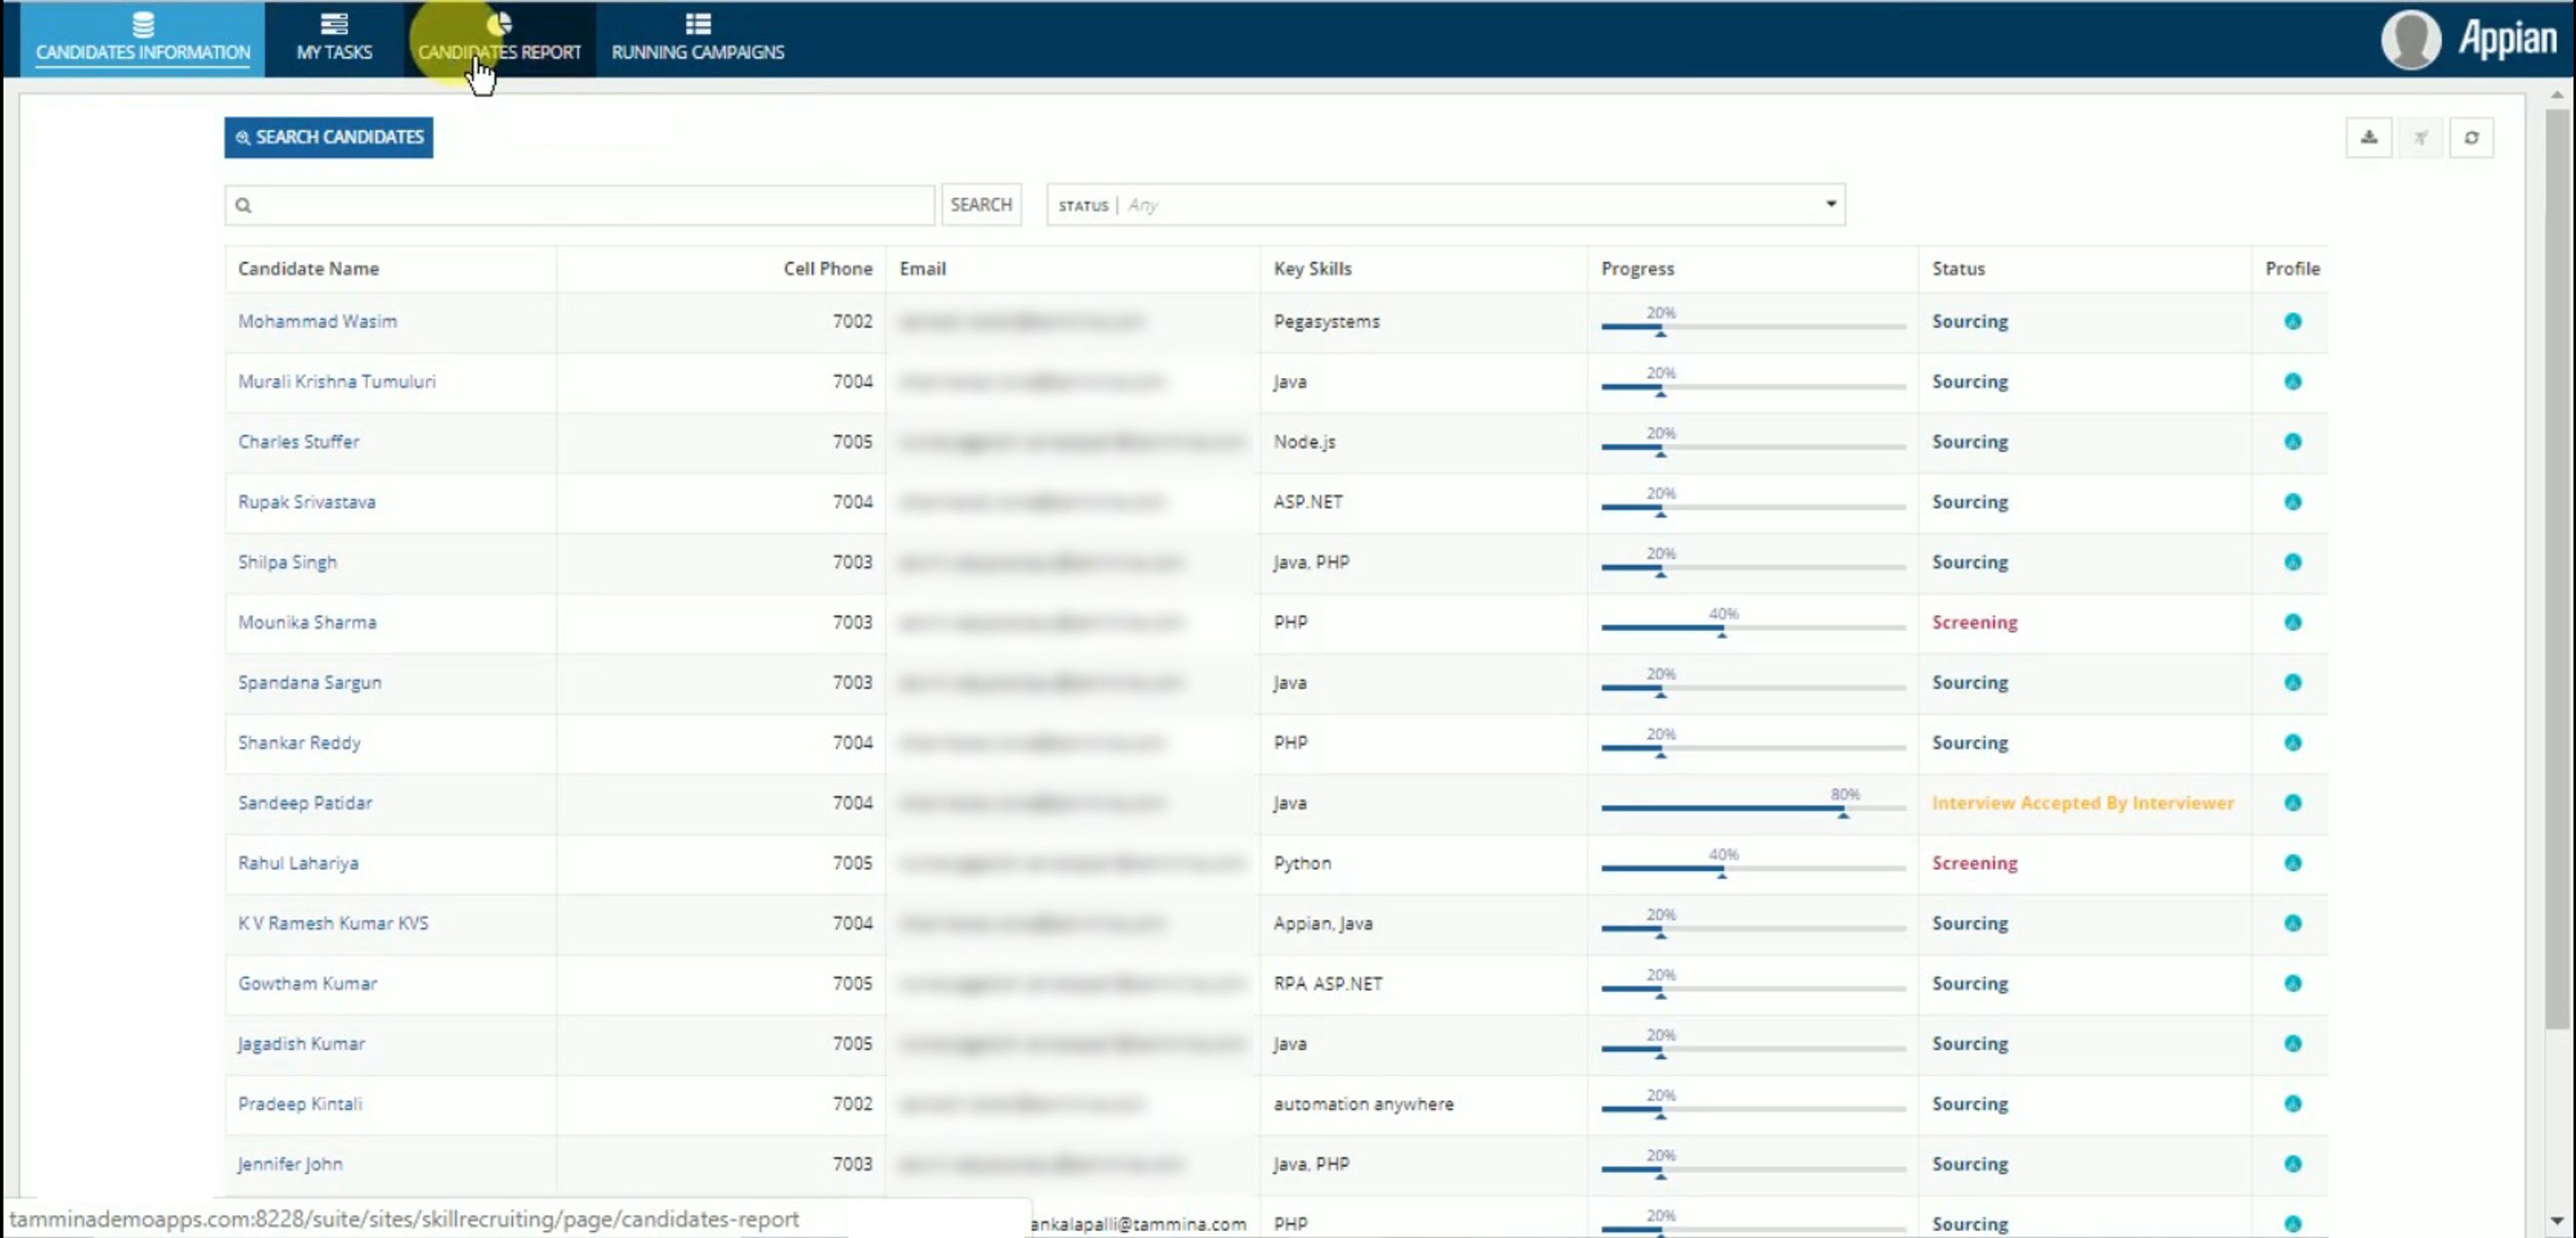Click profile icon for Rahul Lahariya
The width and height of the screenshot is (2576, 1238).
click(x=2293, y=862)
